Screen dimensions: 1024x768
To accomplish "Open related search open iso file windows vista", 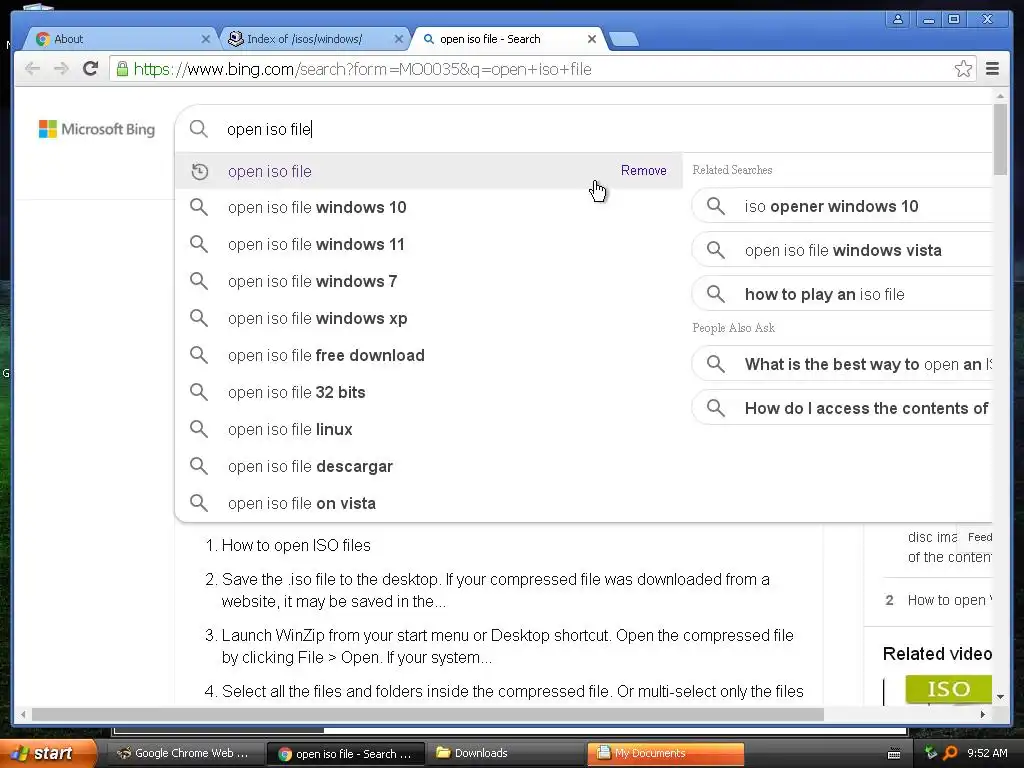I will 842,250.
